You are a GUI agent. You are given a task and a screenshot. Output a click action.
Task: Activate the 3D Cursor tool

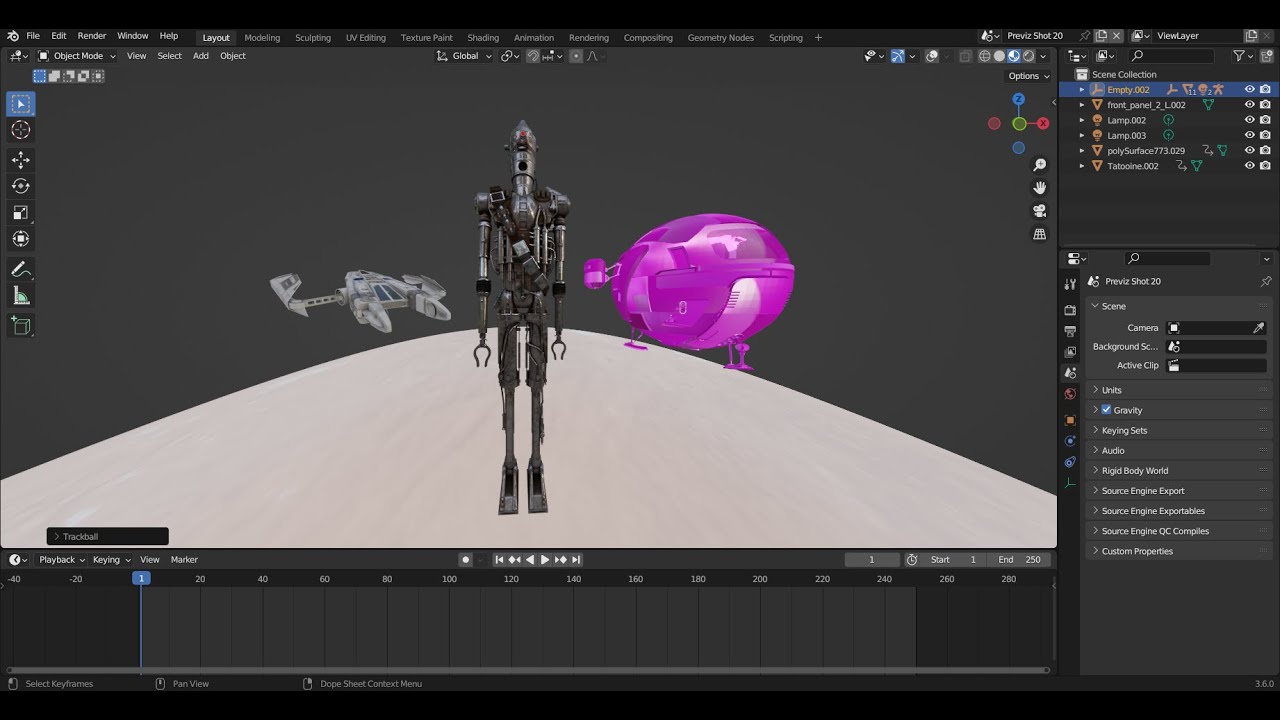click(21, 130)
